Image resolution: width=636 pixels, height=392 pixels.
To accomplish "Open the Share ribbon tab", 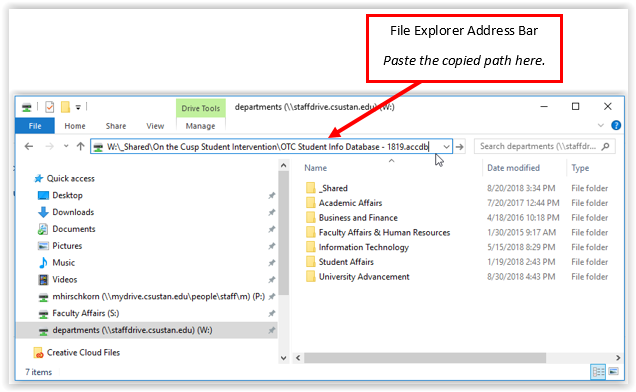I will click(116, 126).
